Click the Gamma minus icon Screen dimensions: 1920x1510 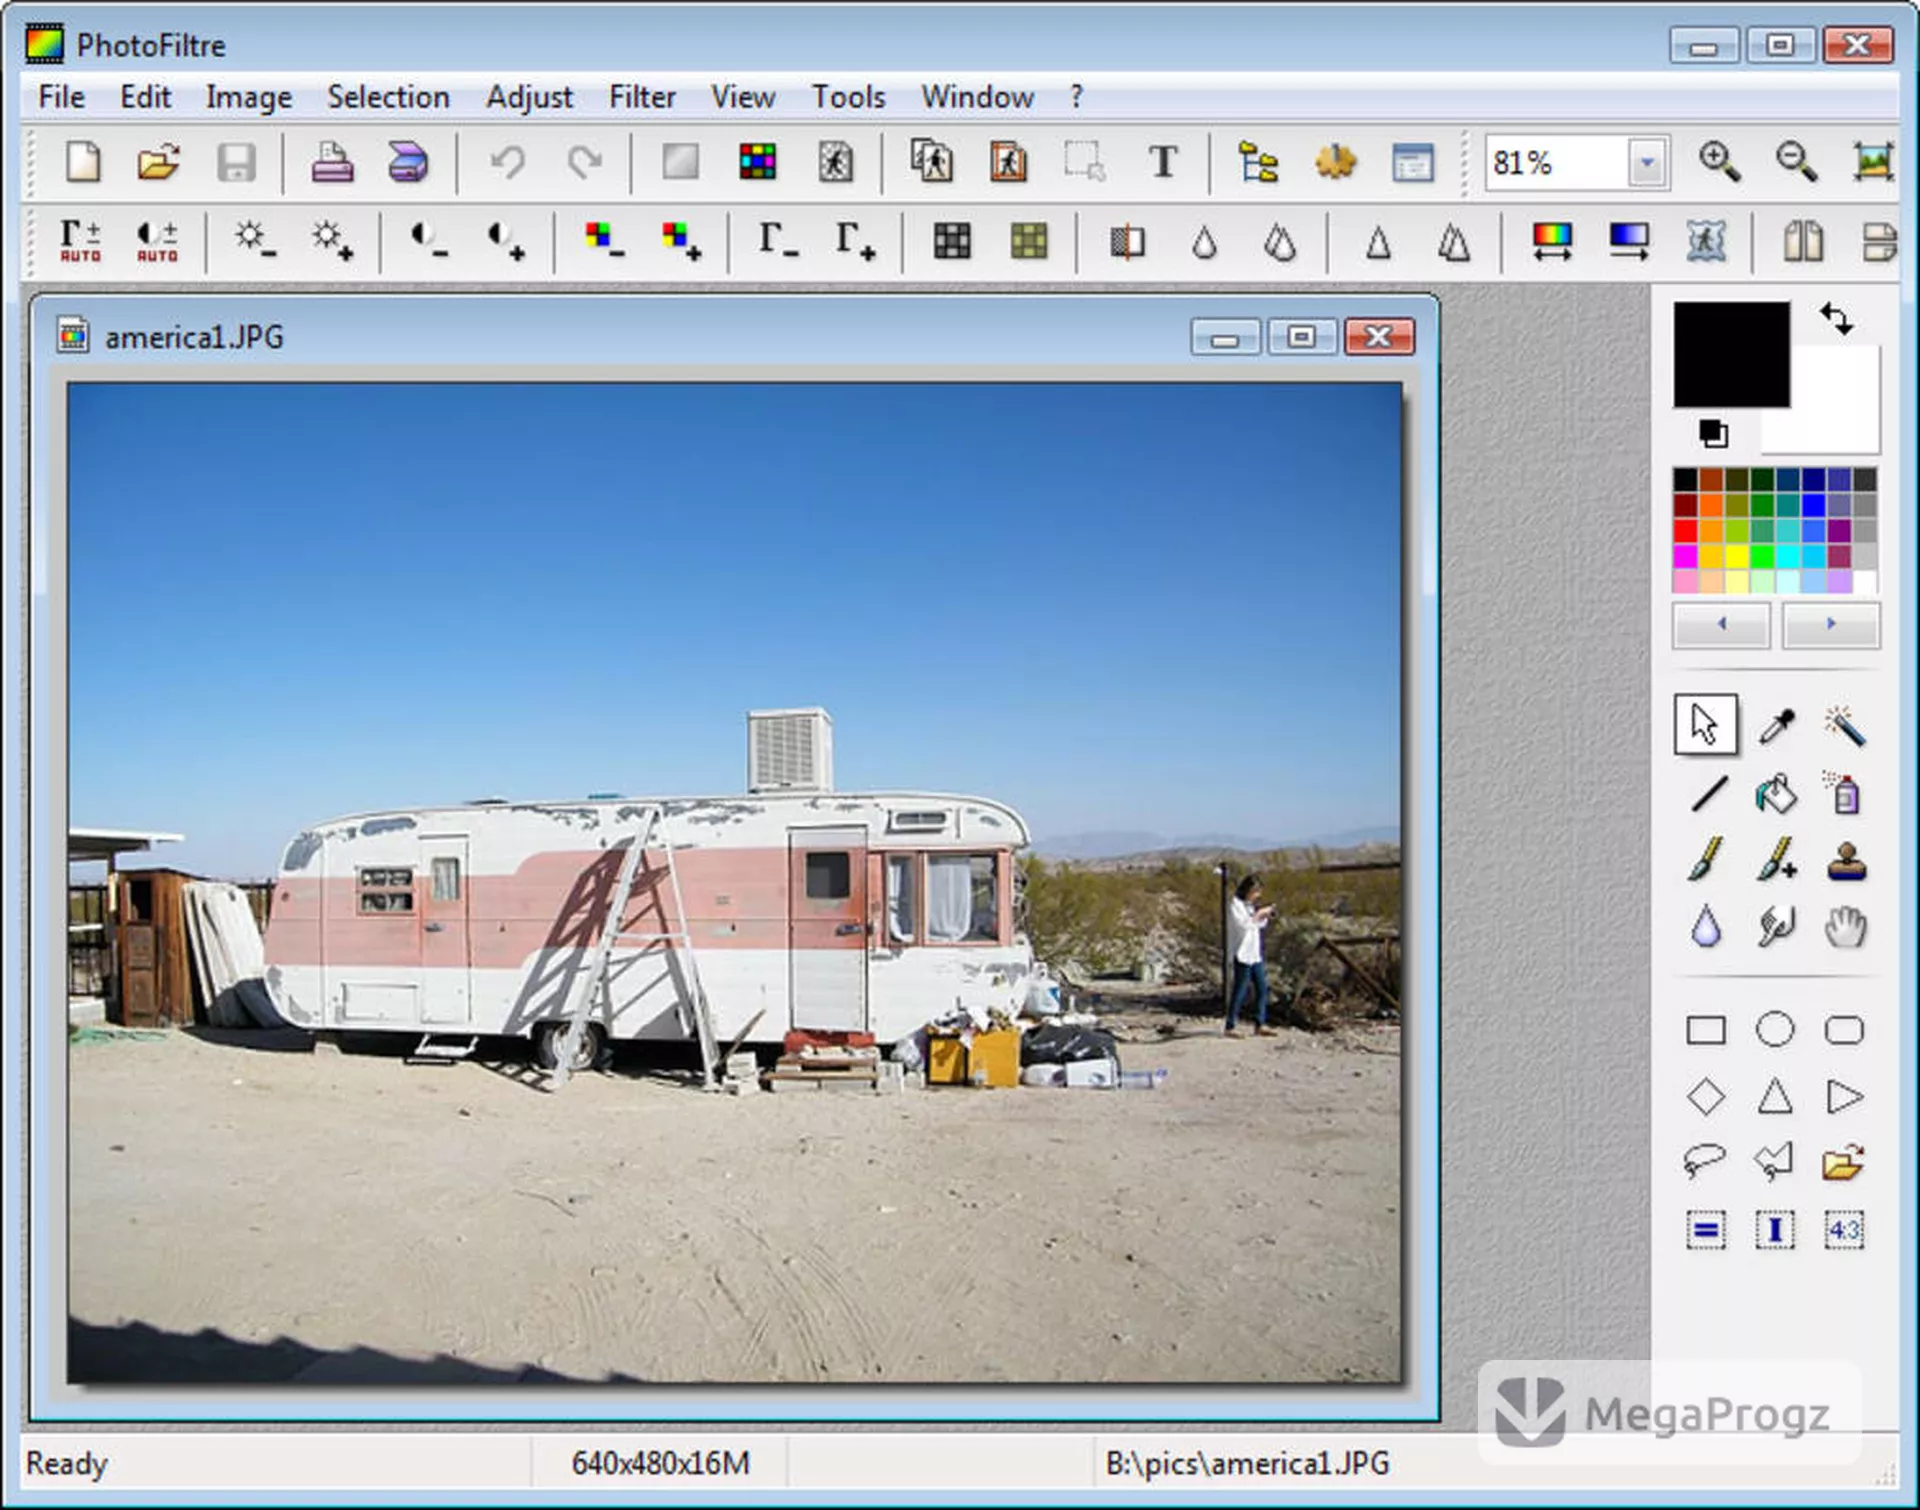(x=778, y=241)
